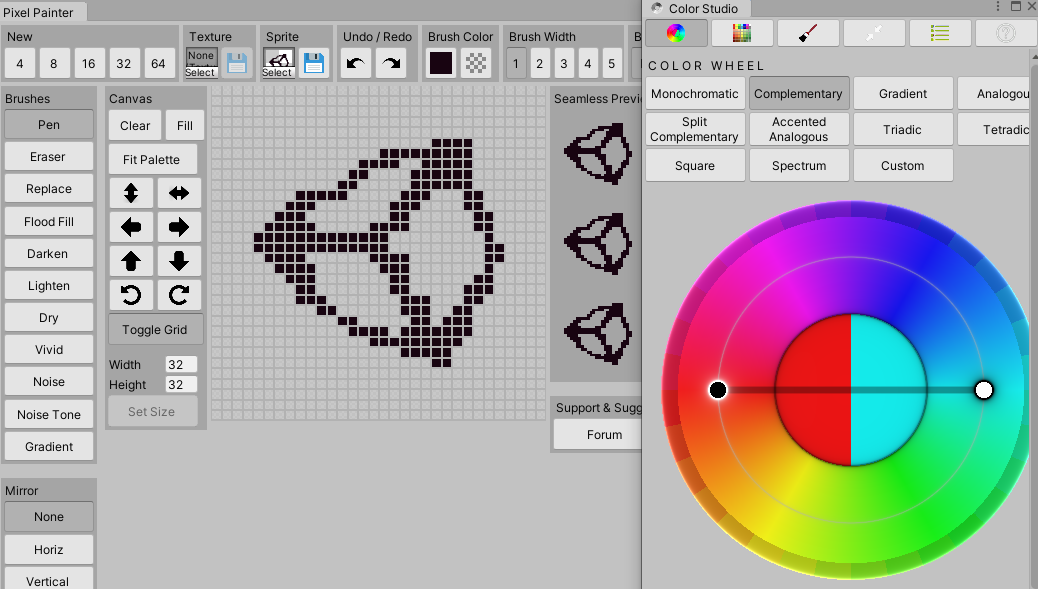Click the Fit Palette button

click(153, 159)
